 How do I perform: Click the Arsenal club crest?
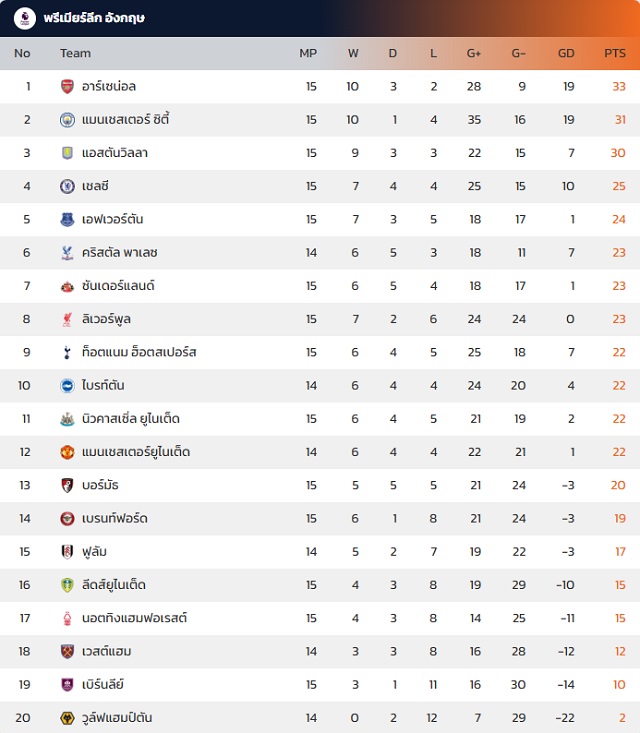click(67, 87)
